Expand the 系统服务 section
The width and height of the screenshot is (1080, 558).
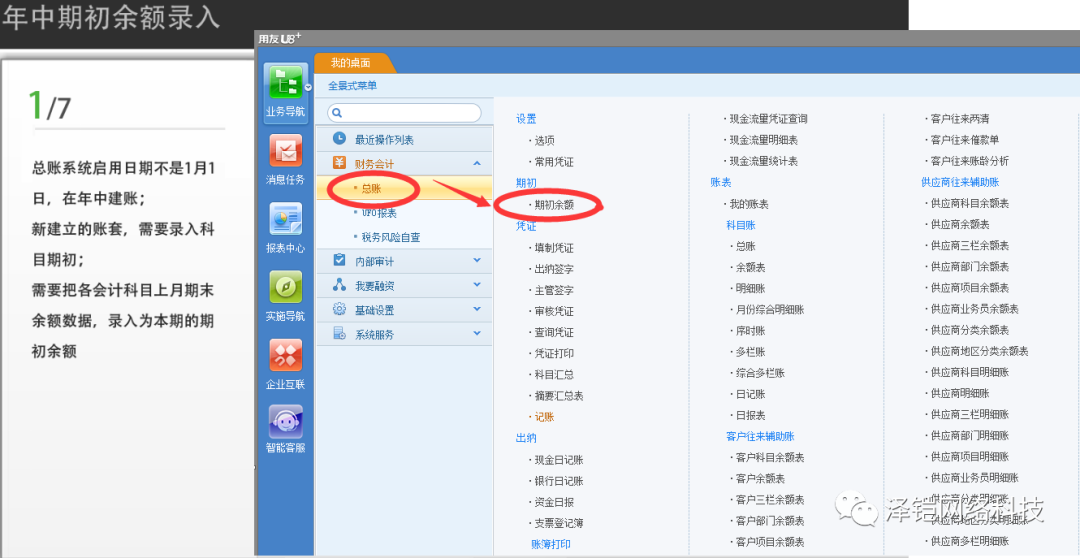477,334
